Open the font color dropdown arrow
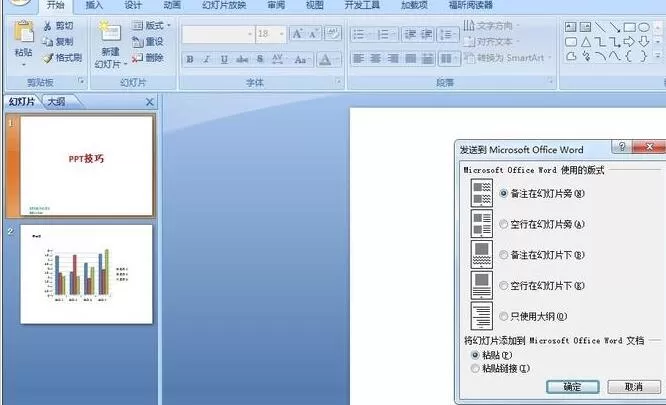This screenshot has width=666, height=405. pos(338,59)
